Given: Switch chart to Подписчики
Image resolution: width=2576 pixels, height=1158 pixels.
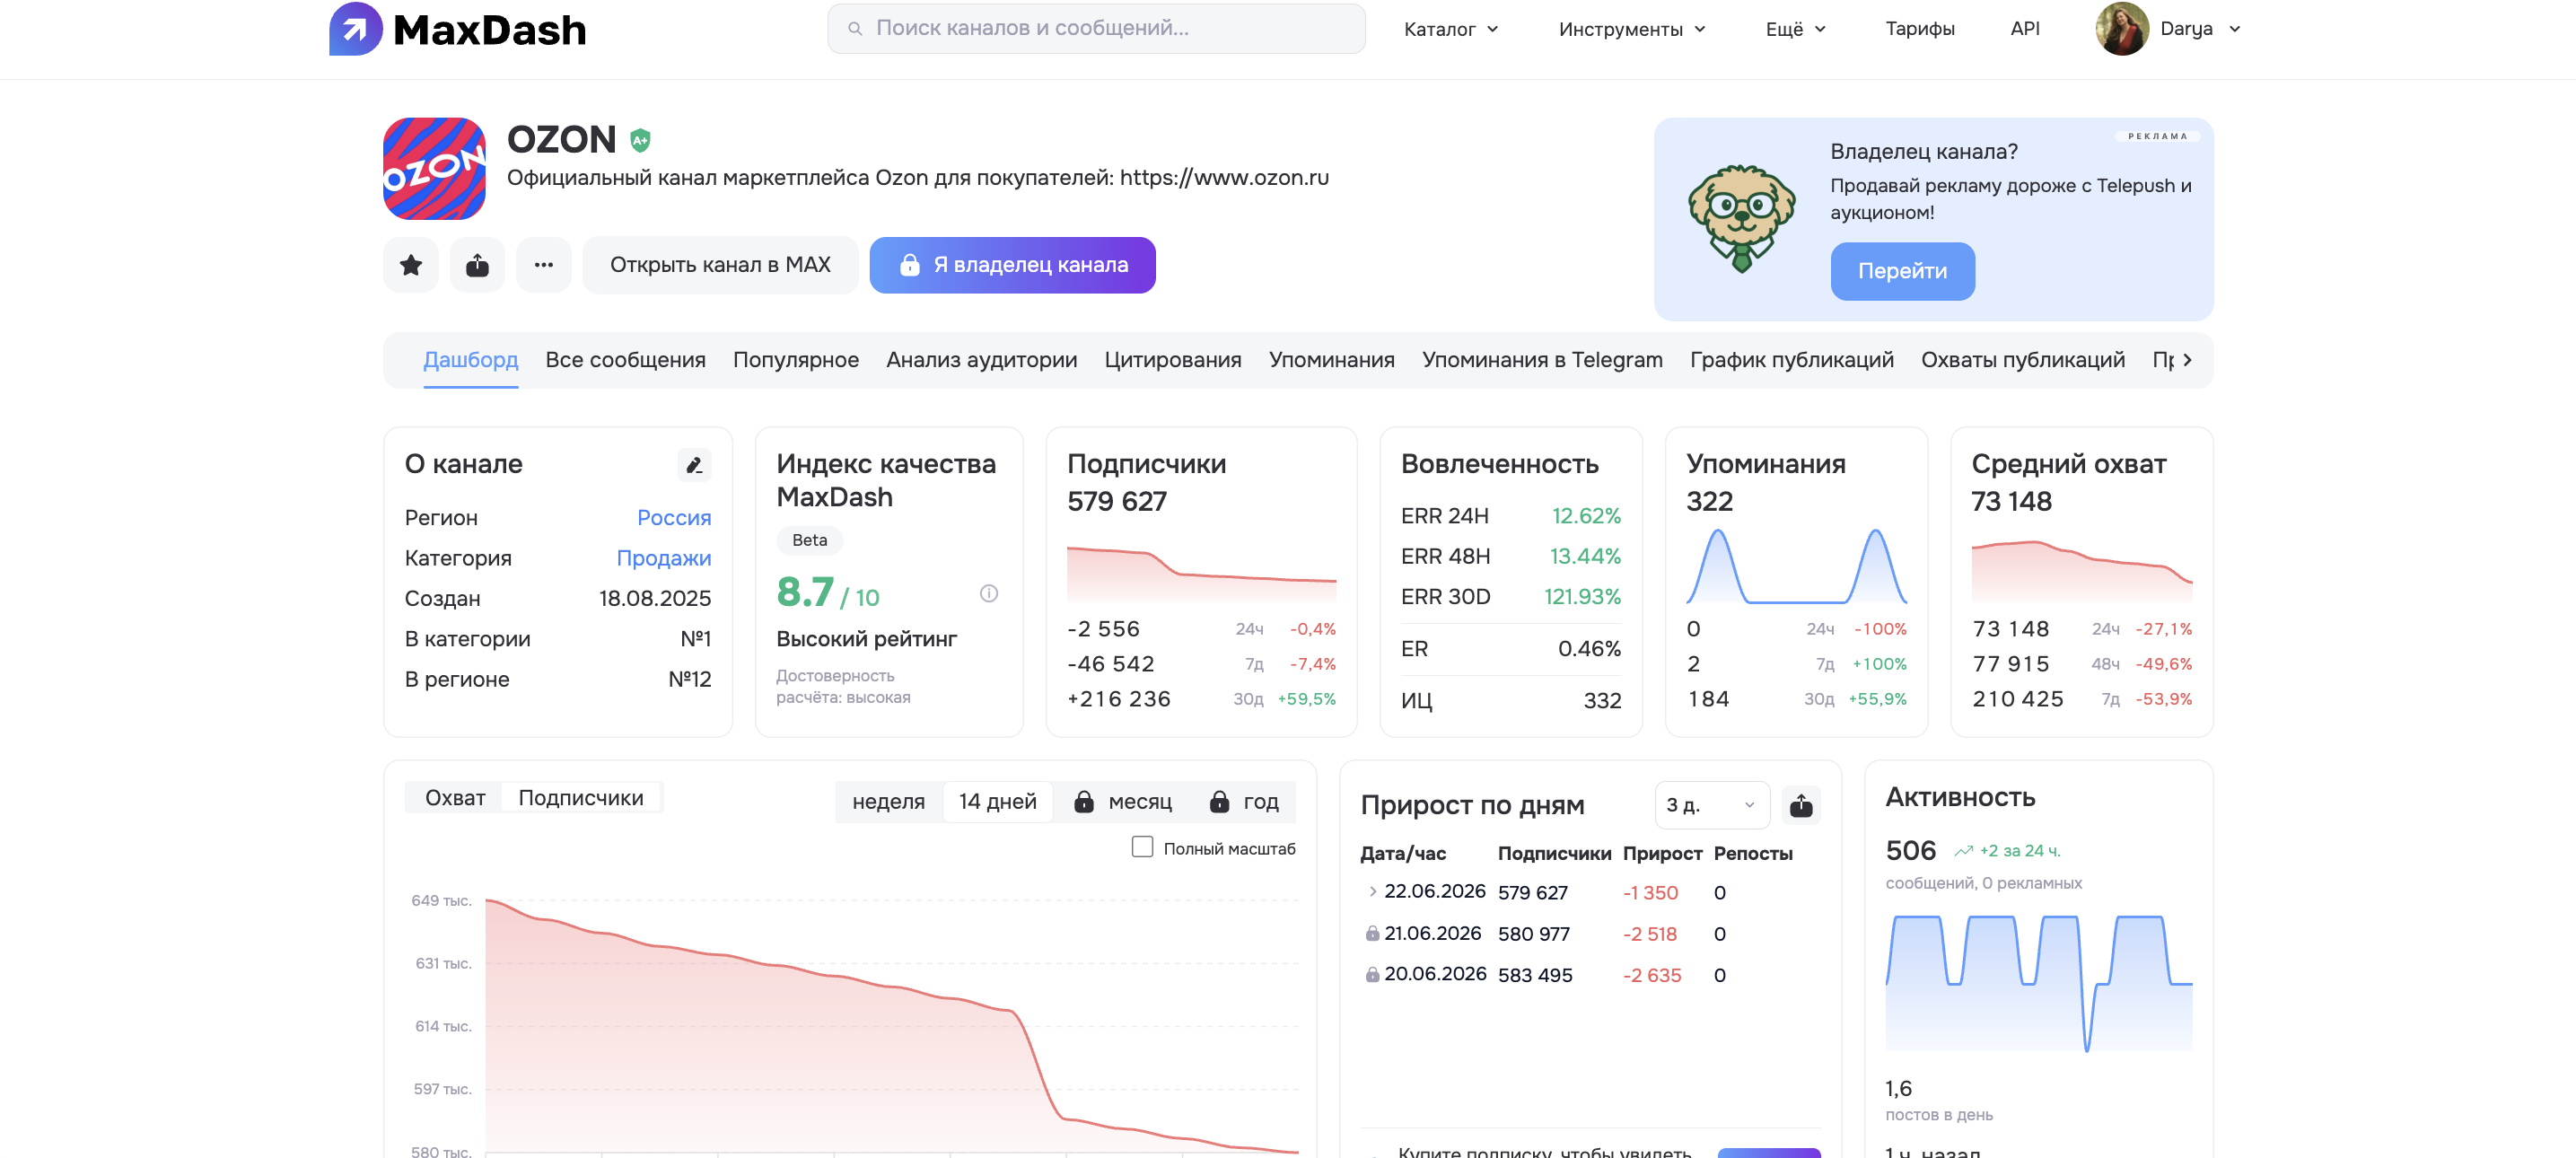Looking at the screenshot, I should [580, 798].
